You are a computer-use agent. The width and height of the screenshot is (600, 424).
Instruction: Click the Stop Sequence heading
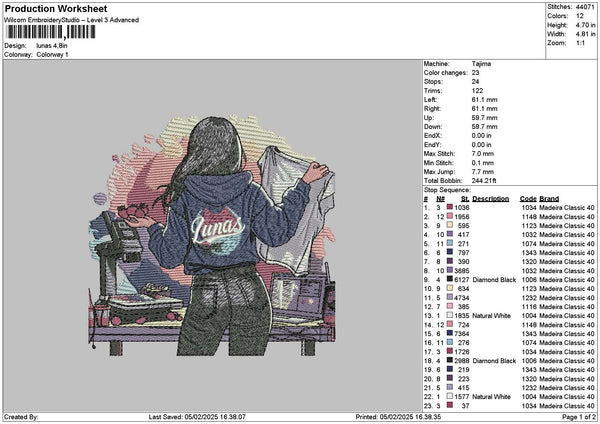click(447, 190)
